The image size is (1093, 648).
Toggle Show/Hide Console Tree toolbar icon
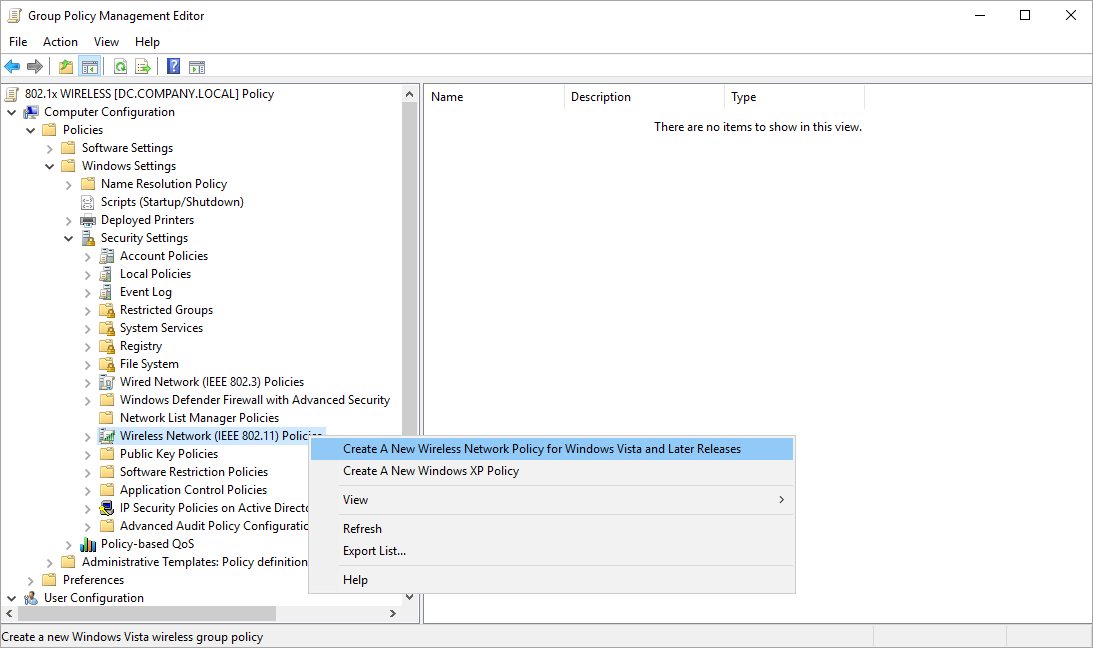[x=89, y=67]
